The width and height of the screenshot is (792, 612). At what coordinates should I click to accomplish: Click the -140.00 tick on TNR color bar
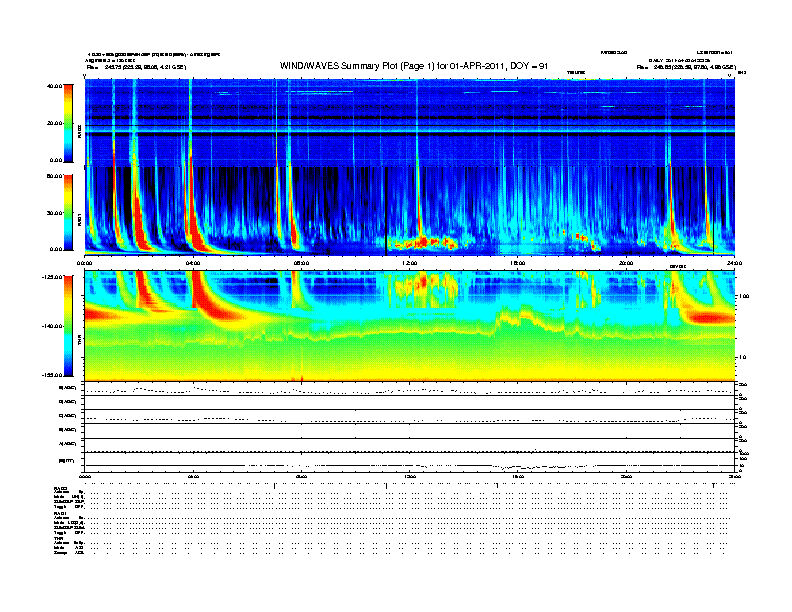coord(52,326)
